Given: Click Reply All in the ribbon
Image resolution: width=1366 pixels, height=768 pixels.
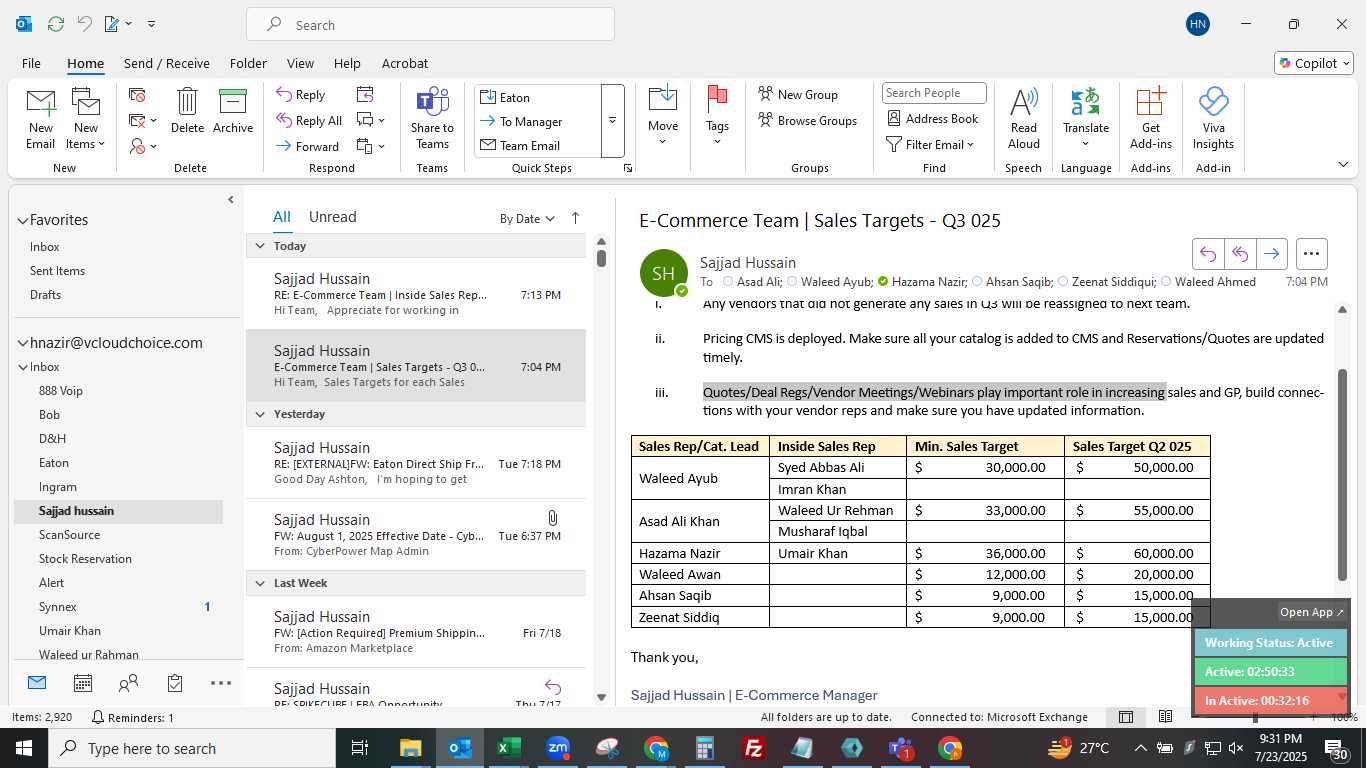Looking at the screenshot, I should click(309, 120).
